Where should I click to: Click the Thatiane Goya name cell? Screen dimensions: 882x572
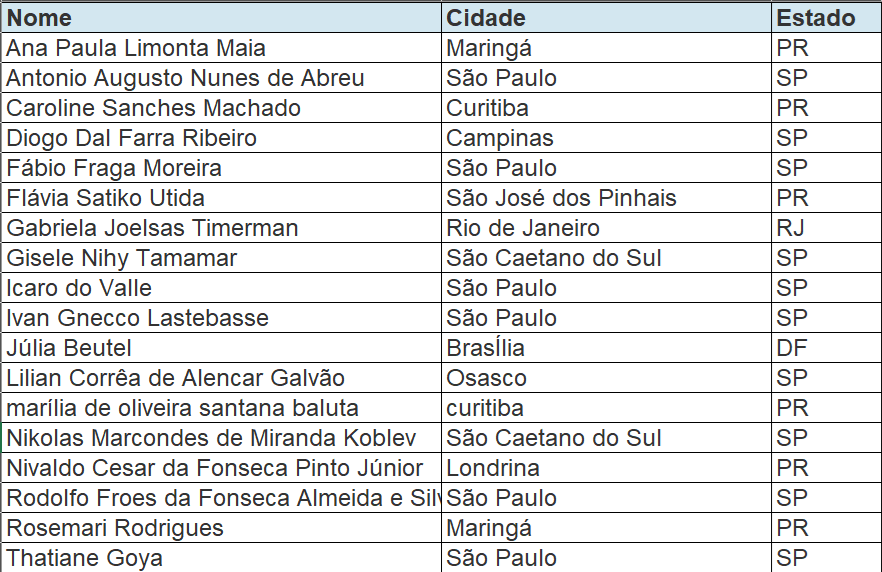85,558
